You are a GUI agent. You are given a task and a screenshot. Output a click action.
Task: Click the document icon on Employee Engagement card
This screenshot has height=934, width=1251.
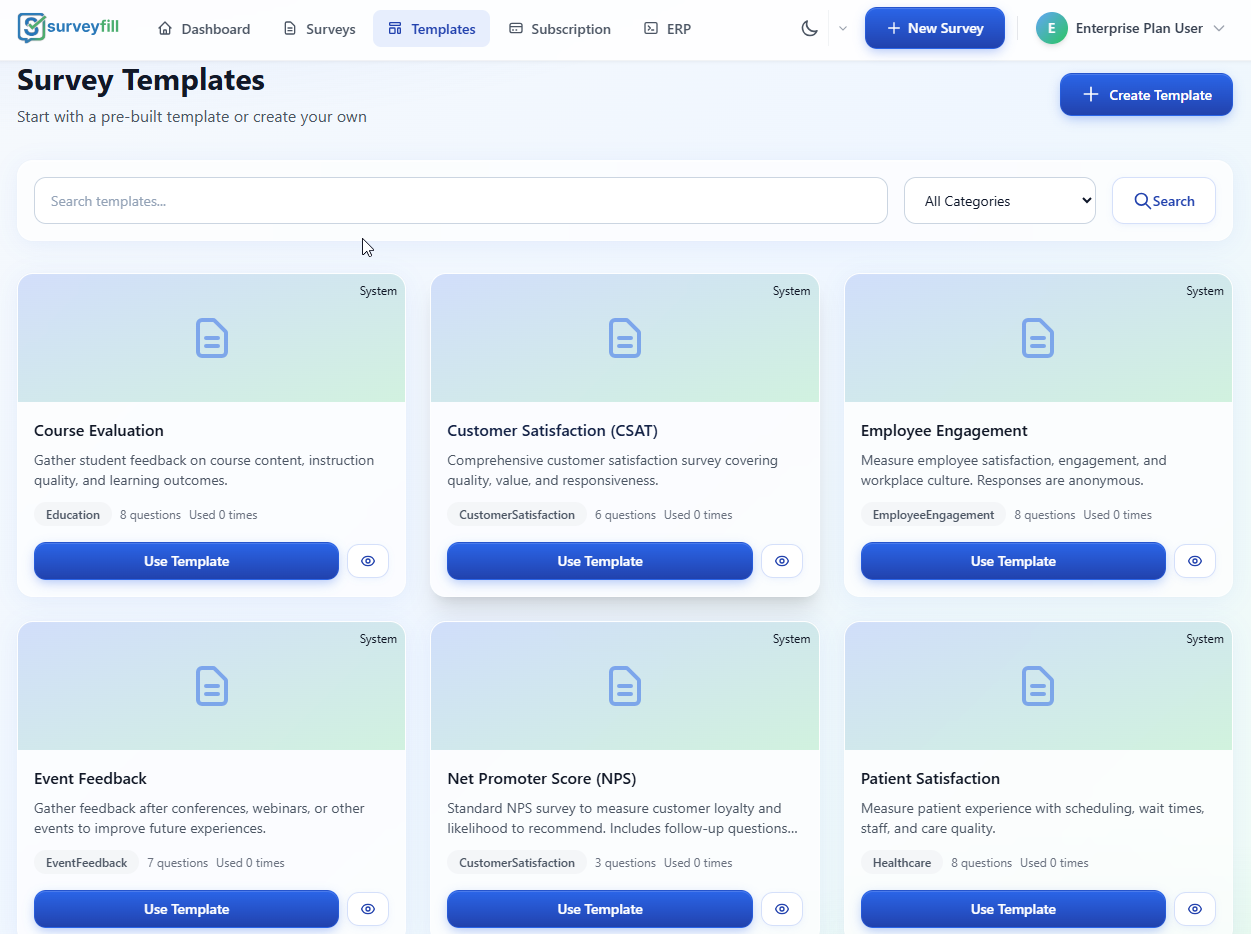1038,338
